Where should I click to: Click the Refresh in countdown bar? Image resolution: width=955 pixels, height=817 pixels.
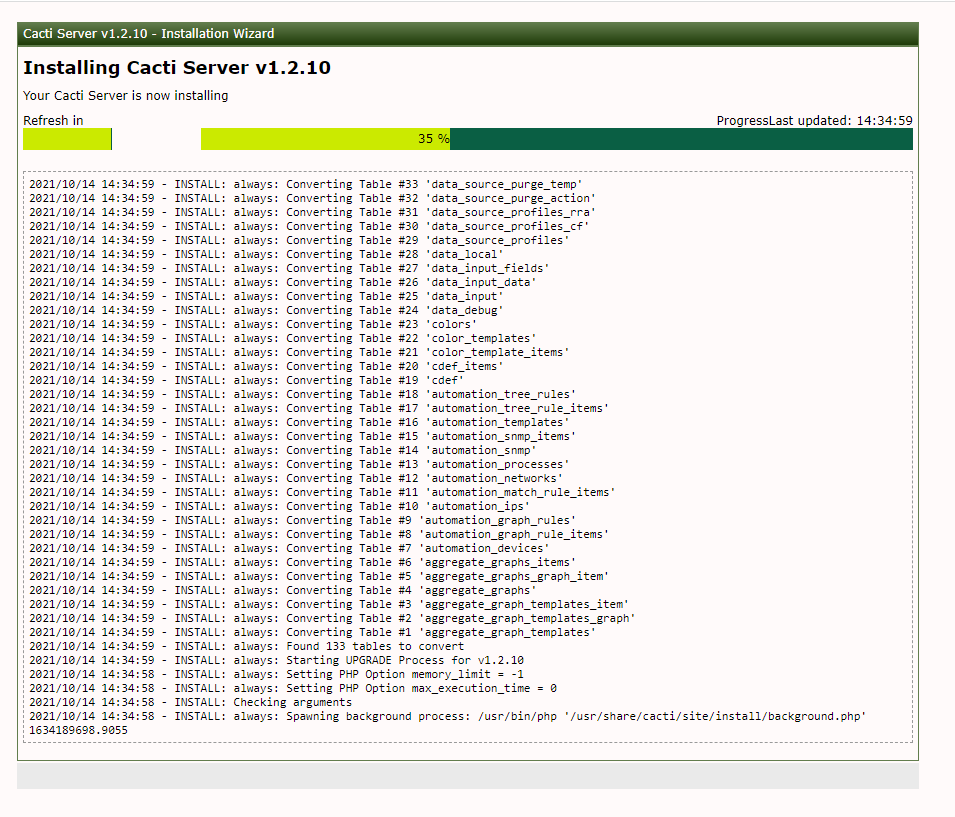coord(67,139)
